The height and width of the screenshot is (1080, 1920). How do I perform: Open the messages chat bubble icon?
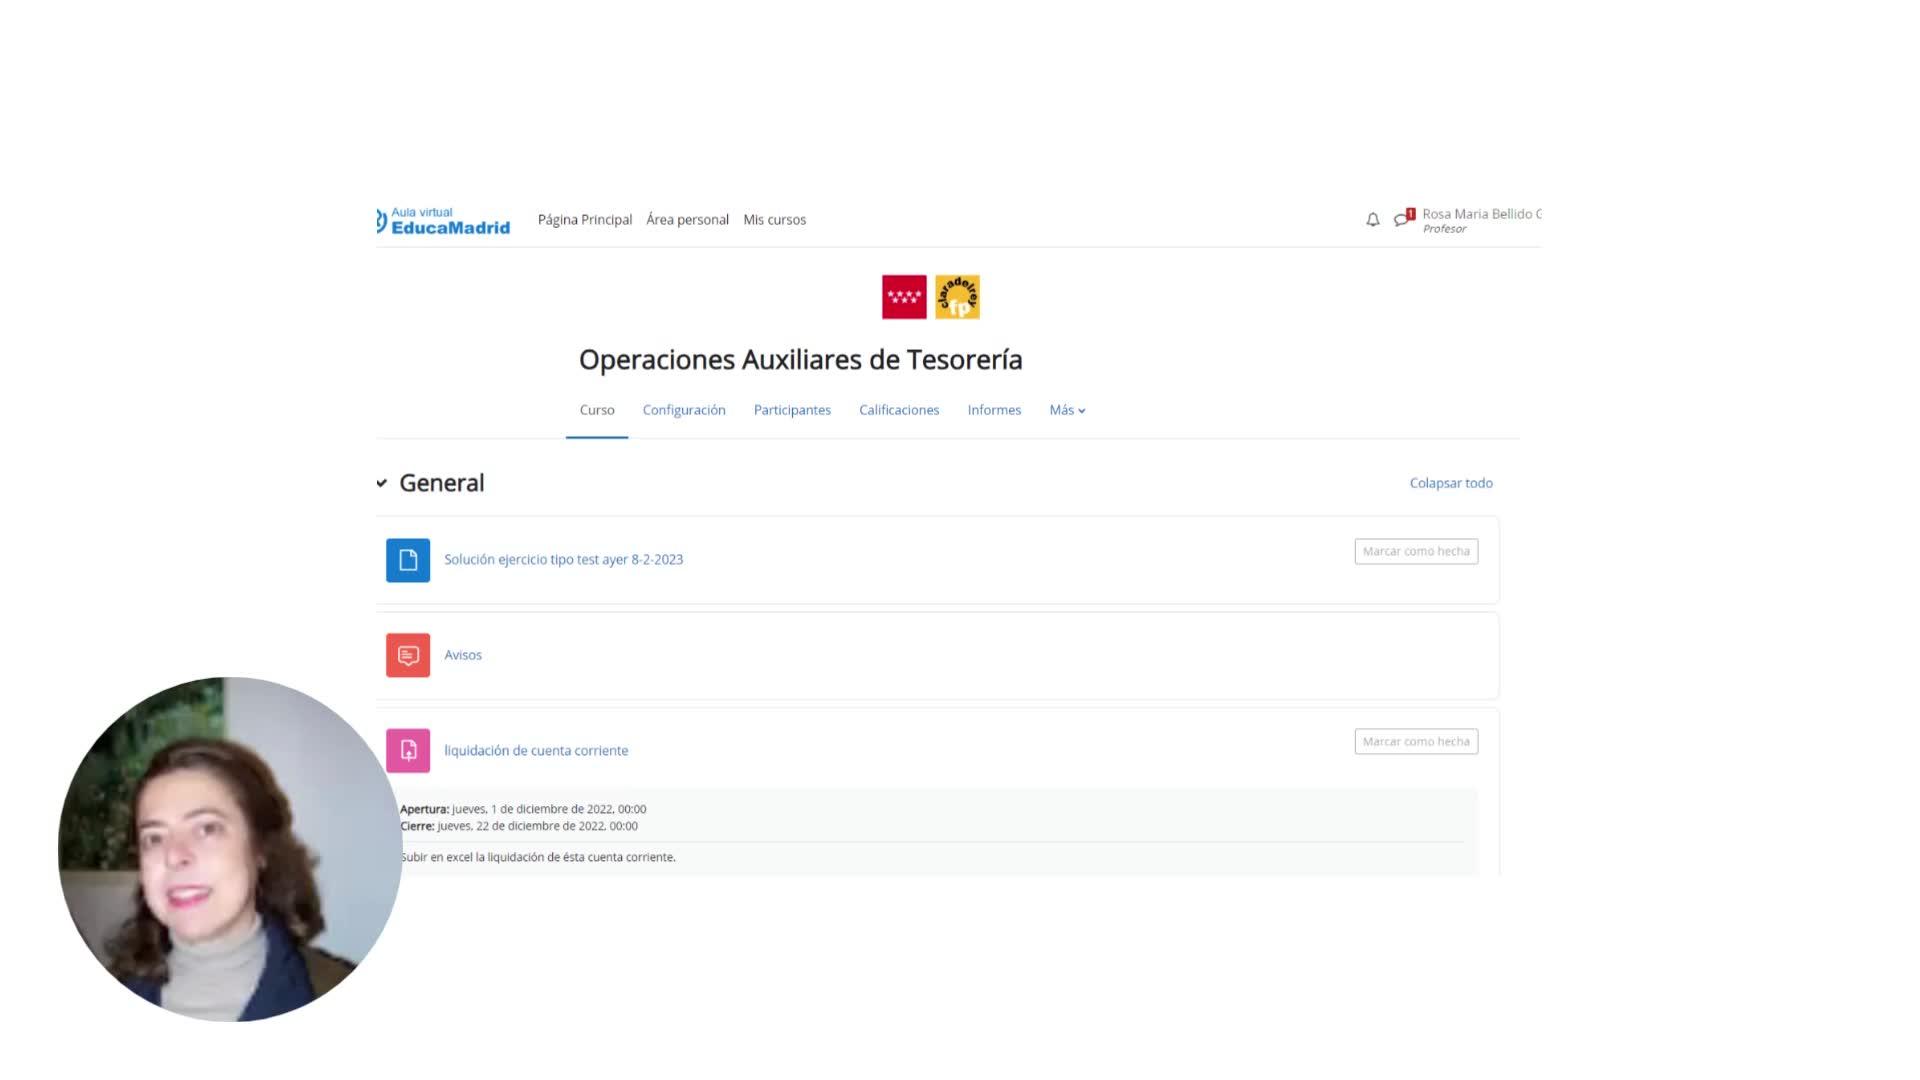click(x=1402, y=219)
